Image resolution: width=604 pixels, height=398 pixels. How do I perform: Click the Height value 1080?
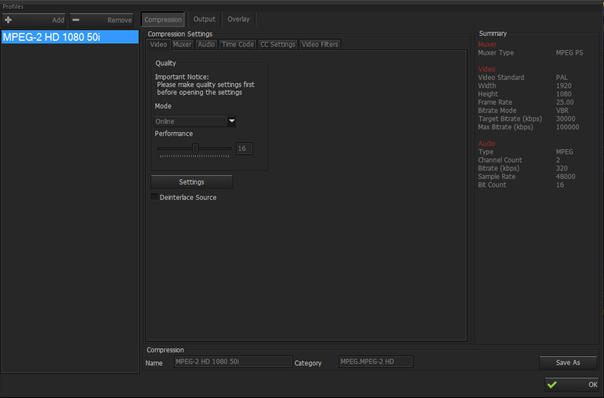[564, 94]
